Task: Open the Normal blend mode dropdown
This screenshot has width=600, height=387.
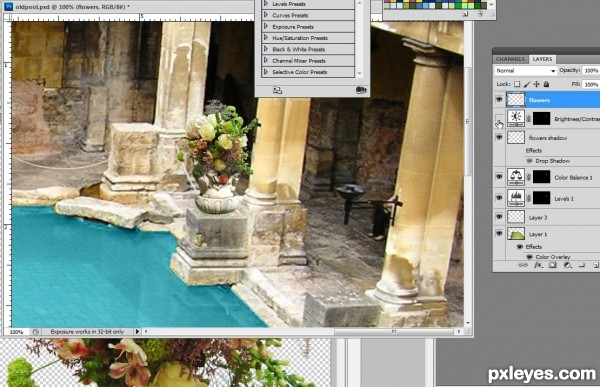Action: click(525, 70)
